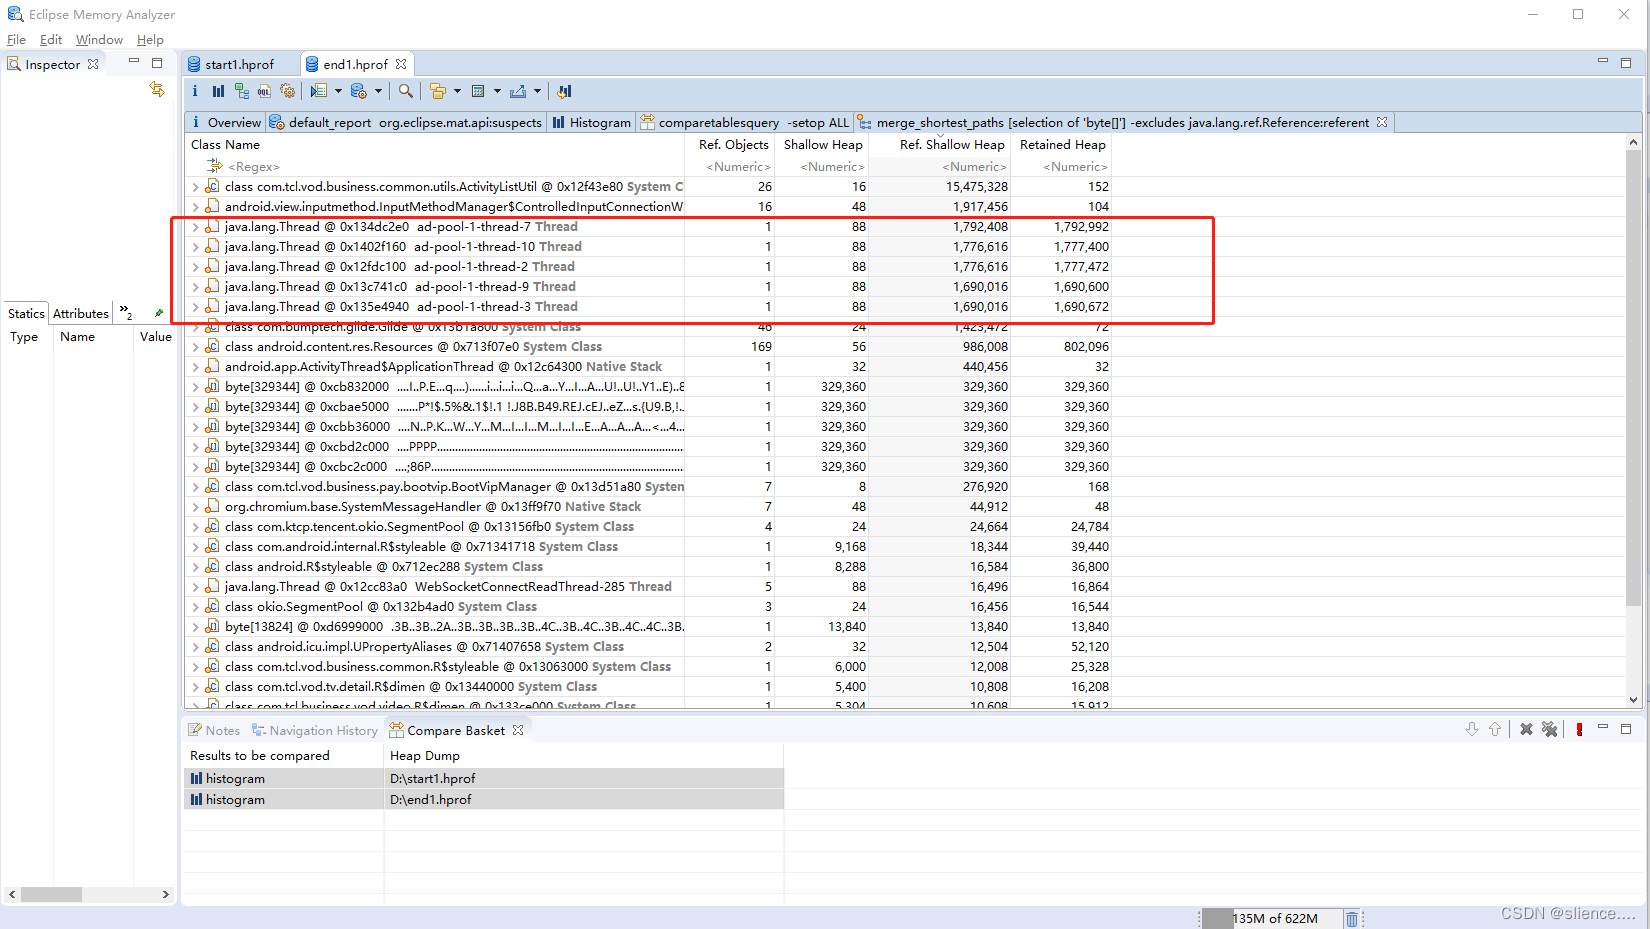Move selected basket entry up
Image resolution: width=1650 pixels, height=929 pixels.
1495,729
